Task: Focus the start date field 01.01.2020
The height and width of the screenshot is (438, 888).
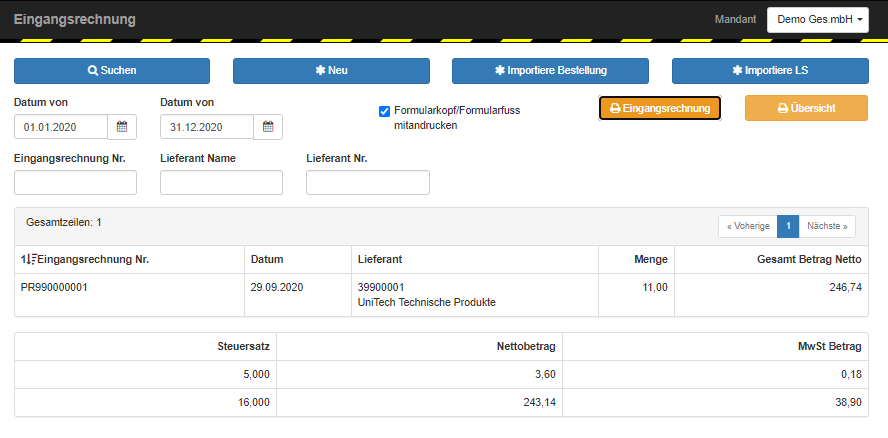Action: pyautogui.click(x=61, y=127)
